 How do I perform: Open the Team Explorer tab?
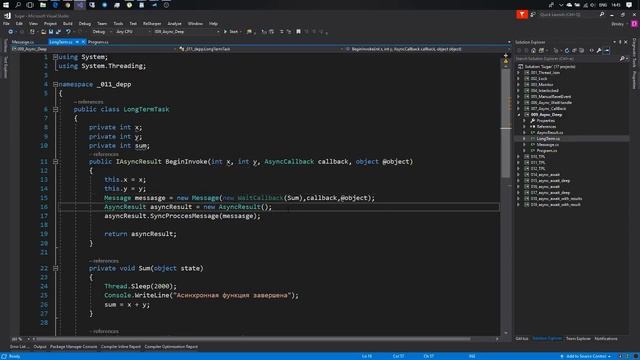click(x=578, y=339)
